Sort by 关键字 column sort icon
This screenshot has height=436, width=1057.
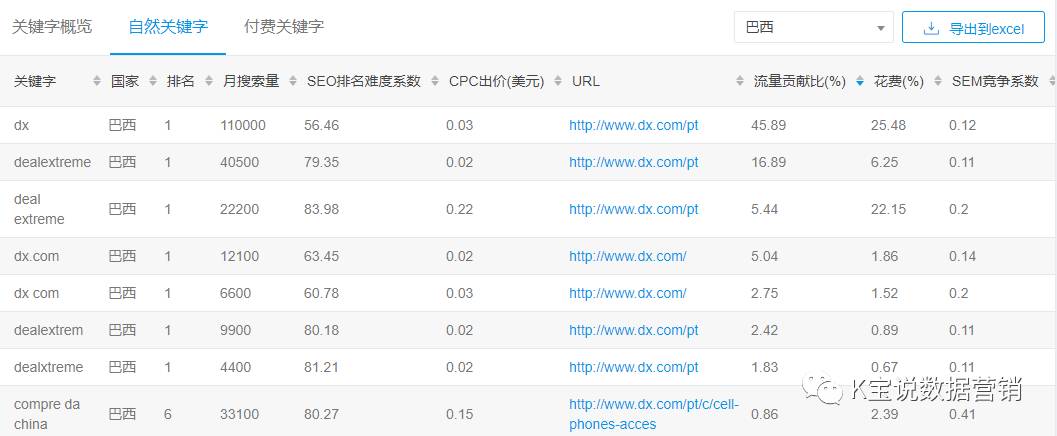tap(97, 81)
